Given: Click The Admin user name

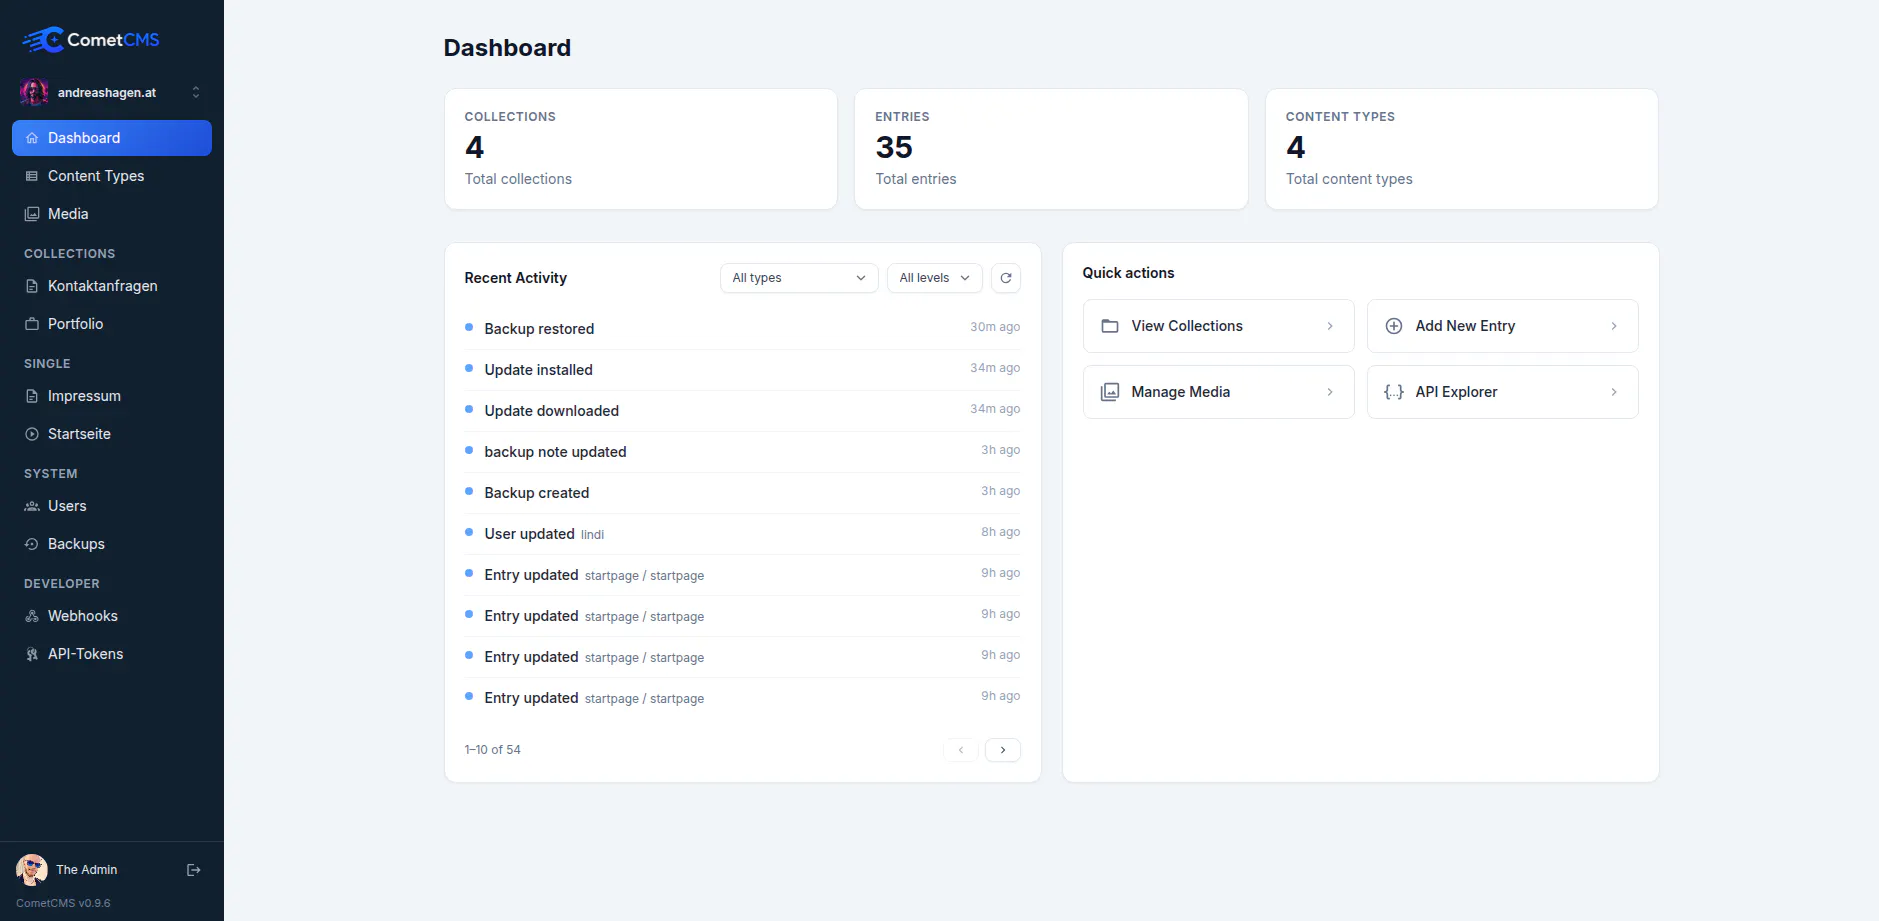Looking at the screenshot, I should (87, 870).
